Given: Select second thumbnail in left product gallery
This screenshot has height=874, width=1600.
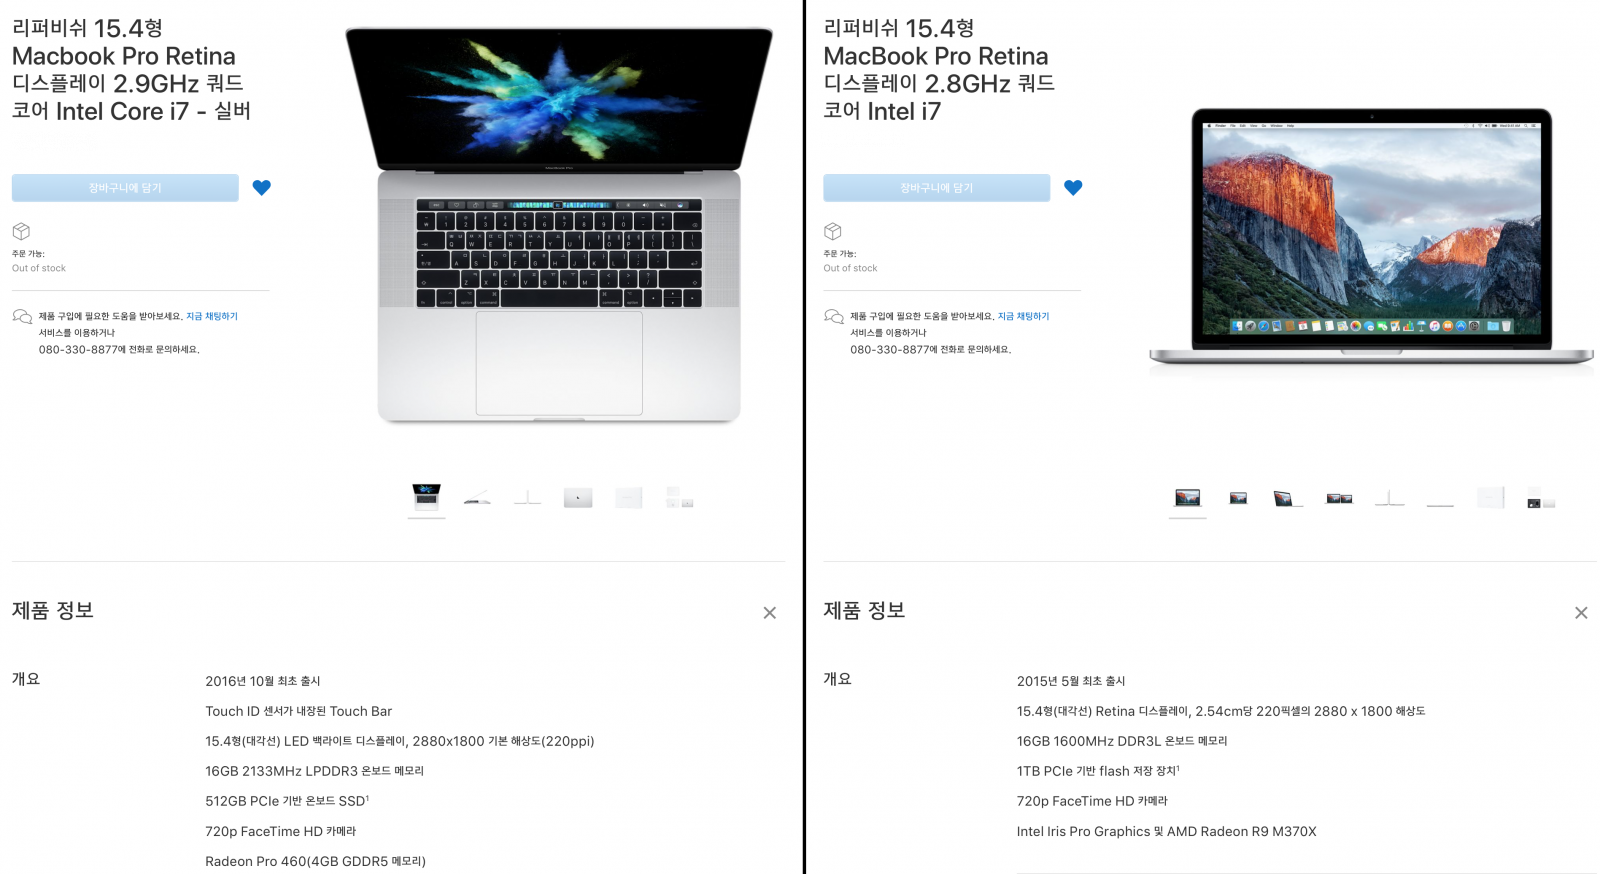Looking at the screenshot, I should click(x=477, y=498).
